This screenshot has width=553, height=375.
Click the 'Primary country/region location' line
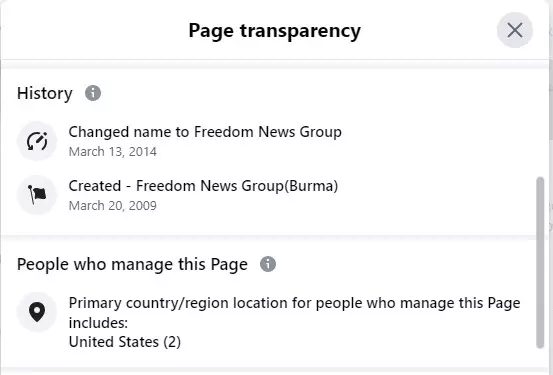point(294,303)
